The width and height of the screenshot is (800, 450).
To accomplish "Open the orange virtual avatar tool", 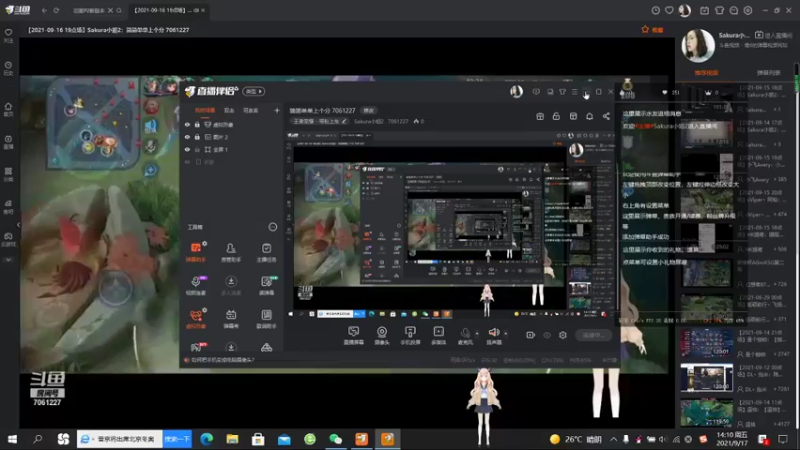I will [196, 318].
